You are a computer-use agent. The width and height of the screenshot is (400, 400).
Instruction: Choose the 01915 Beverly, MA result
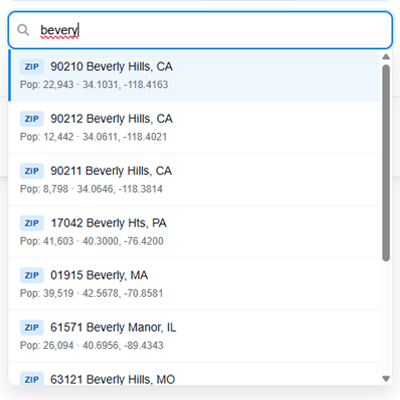194,284
